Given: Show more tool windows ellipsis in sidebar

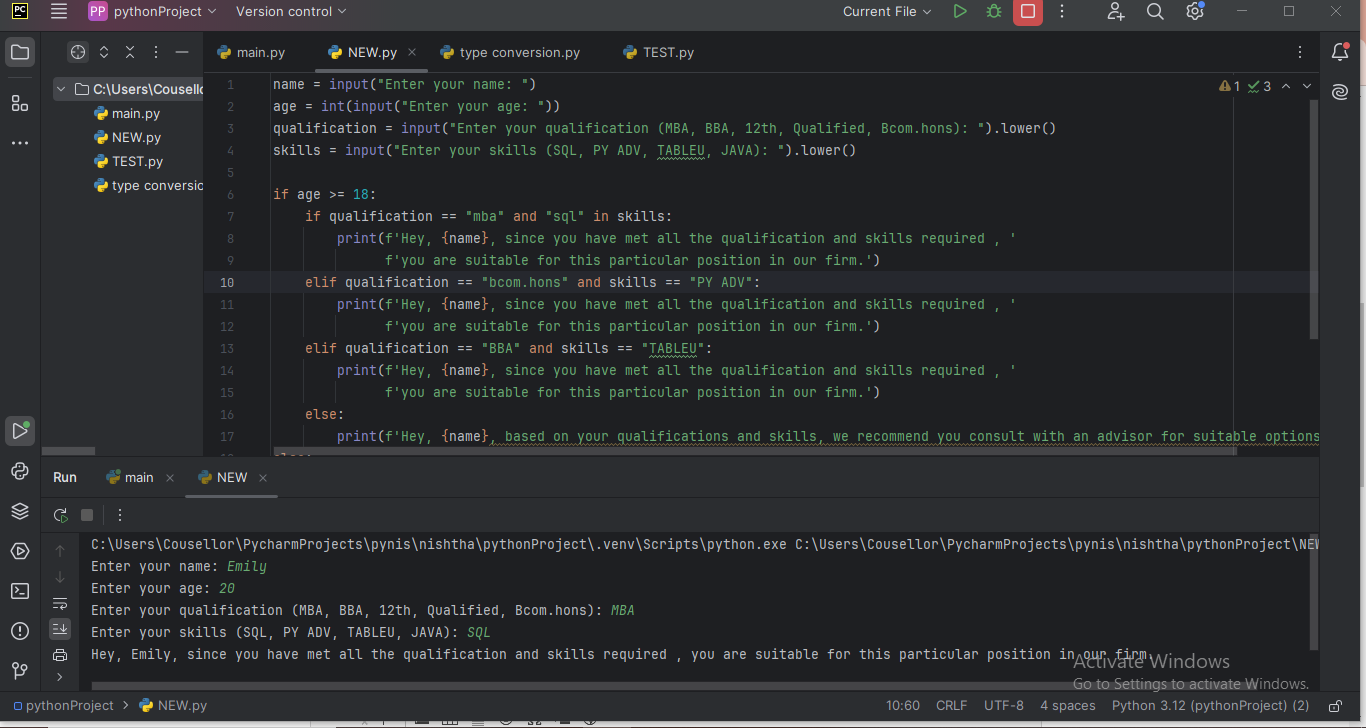Looking at the screenshot, I should [20, 143].
